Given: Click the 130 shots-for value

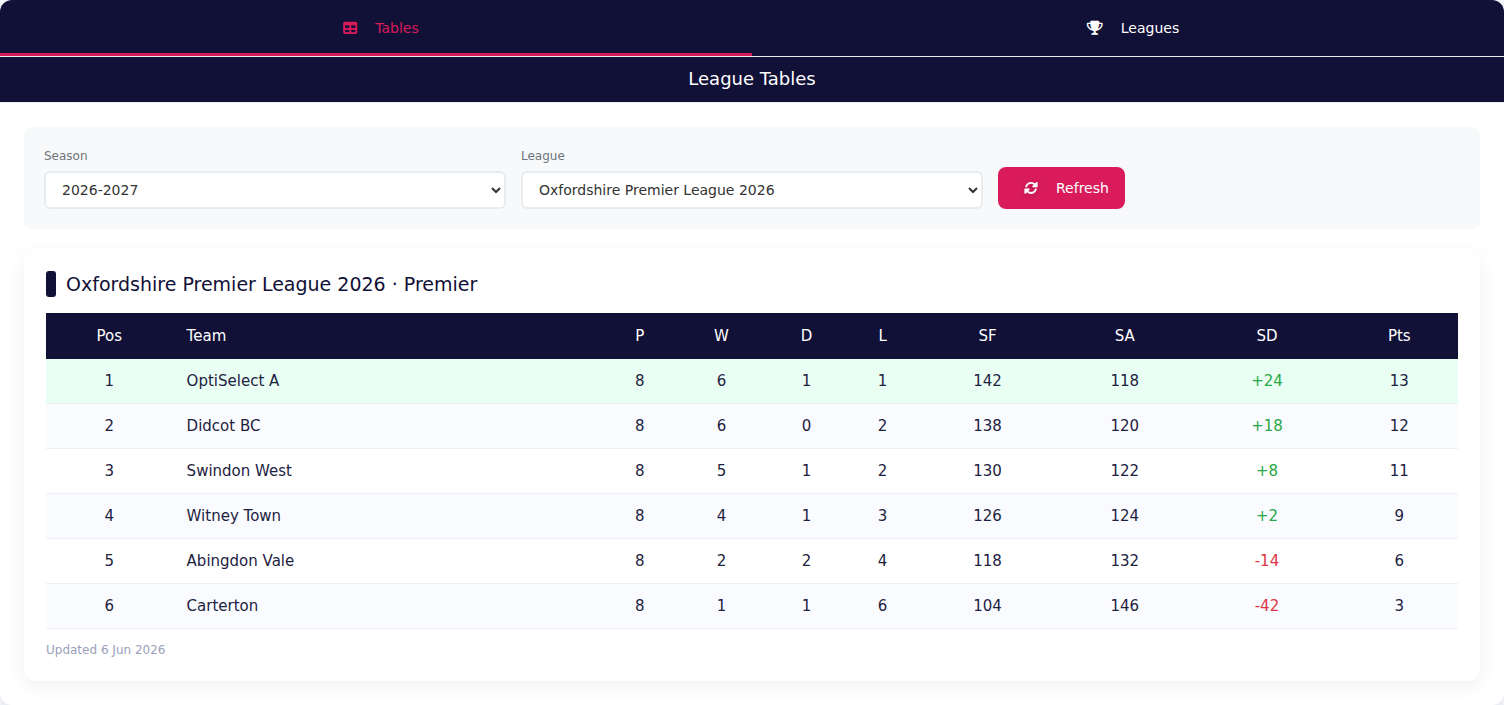Looking at the screenshot, I should [987, 471].
